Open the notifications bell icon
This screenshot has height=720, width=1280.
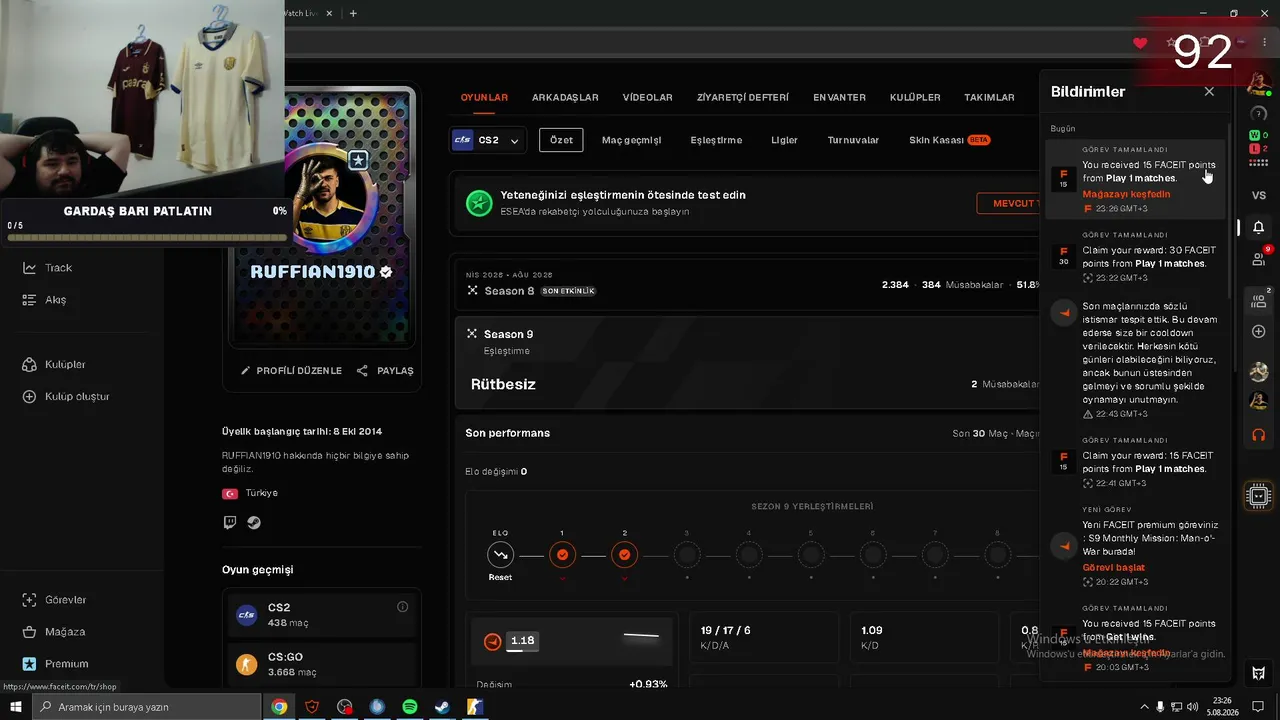1259,227
